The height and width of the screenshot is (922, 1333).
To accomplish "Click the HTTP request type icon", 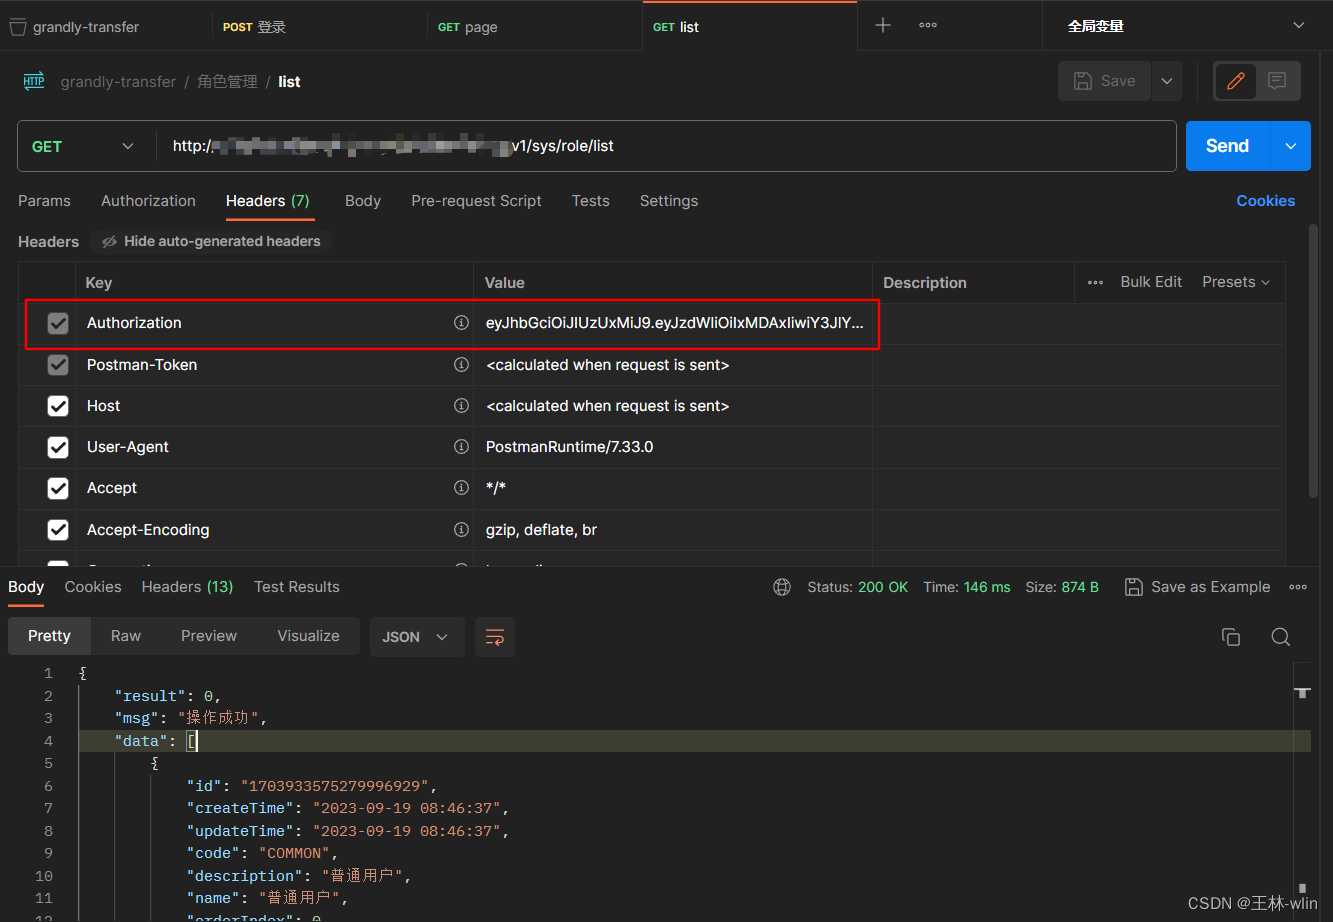I will (34, 82).
